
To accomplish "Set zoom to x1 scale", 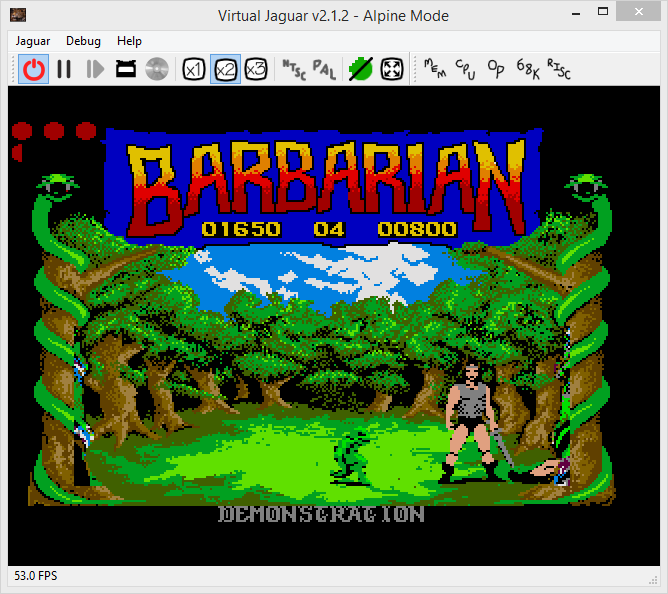I will [x=193, y=69].
